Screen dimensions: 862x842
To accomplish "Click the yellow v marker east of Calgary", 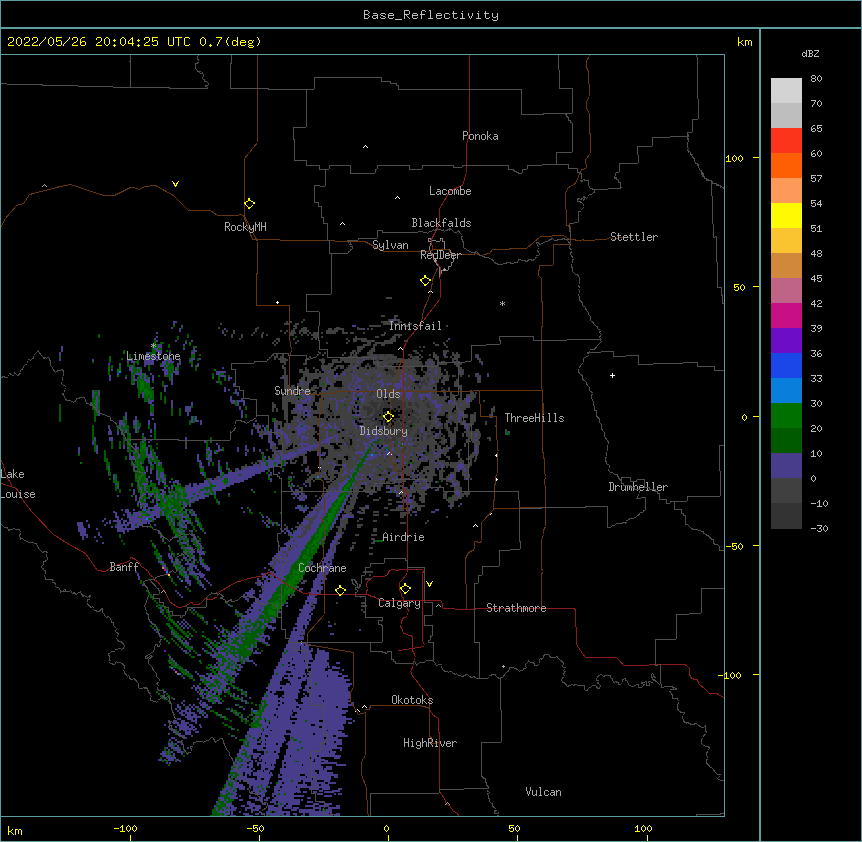I will [x=429, y=584].
